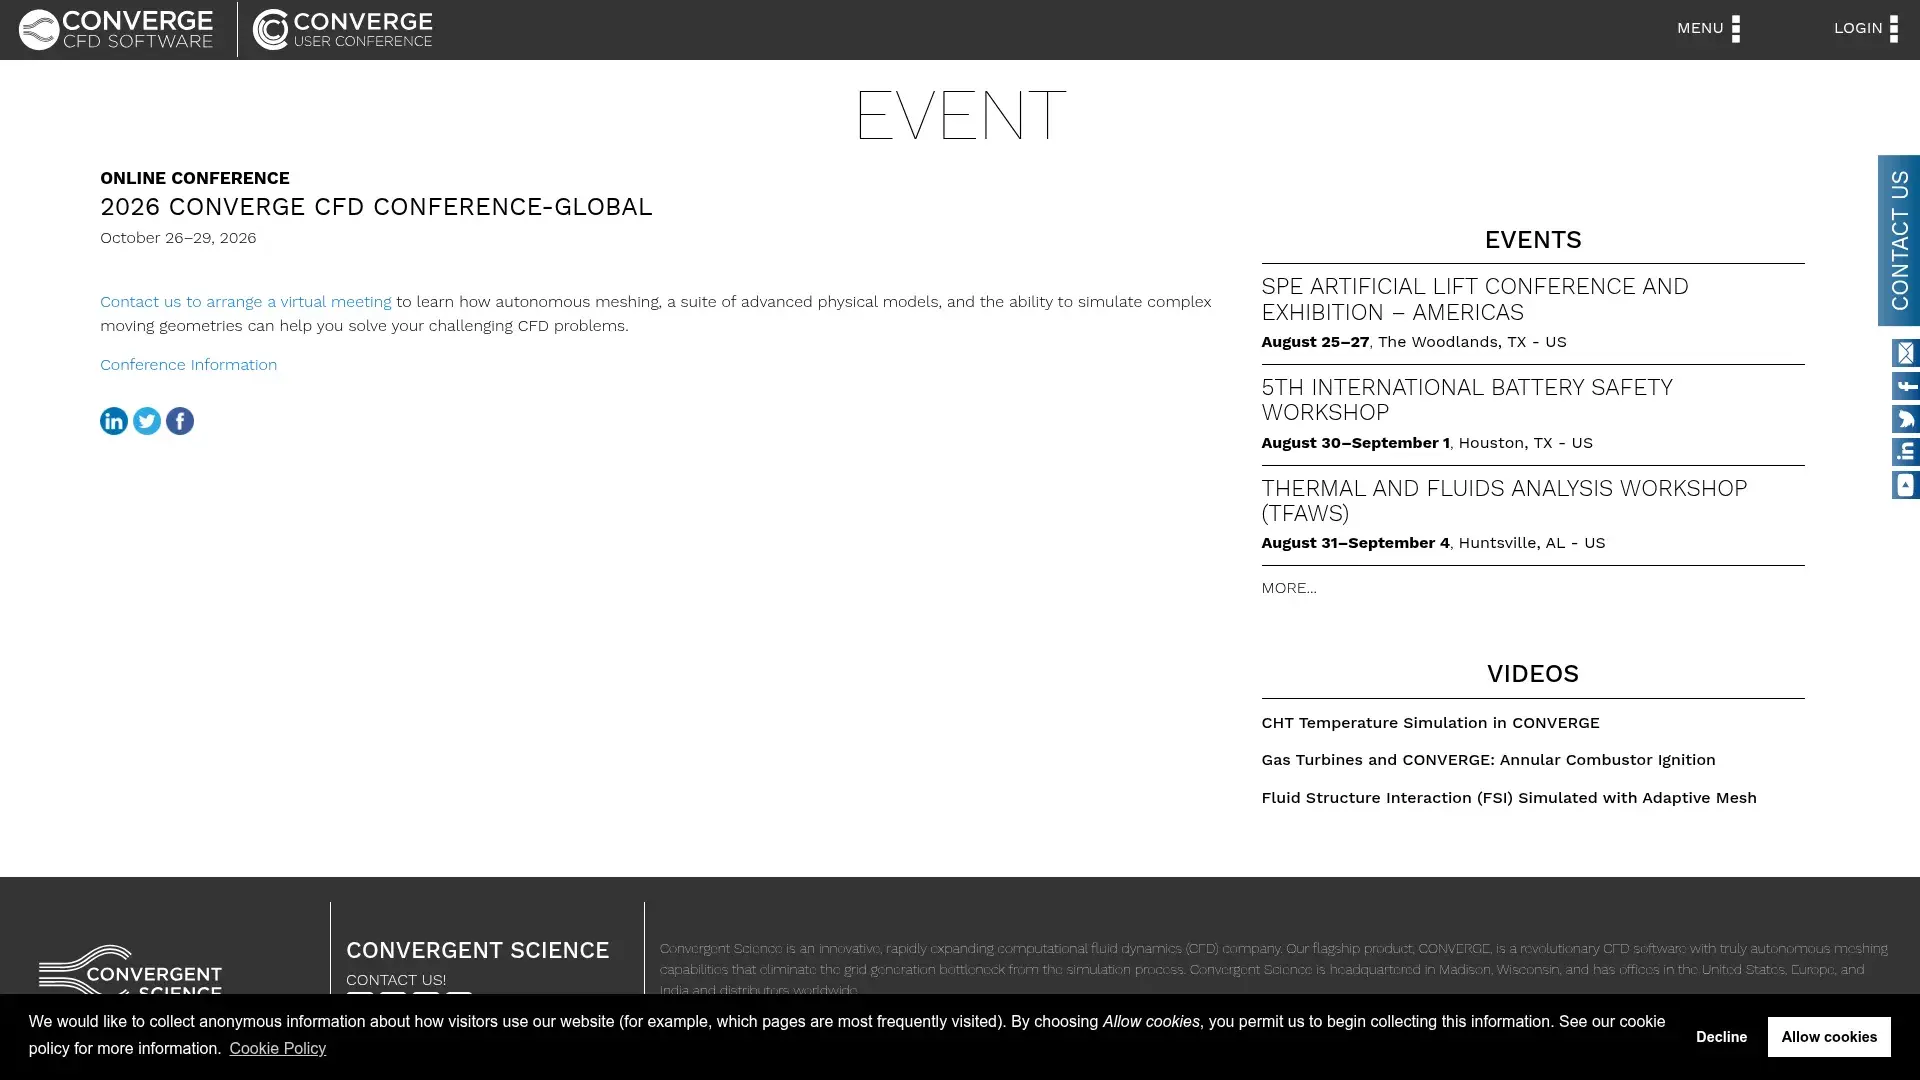
Task: Click the August 25–27 date text
Action: click(x=1314, y=342)
